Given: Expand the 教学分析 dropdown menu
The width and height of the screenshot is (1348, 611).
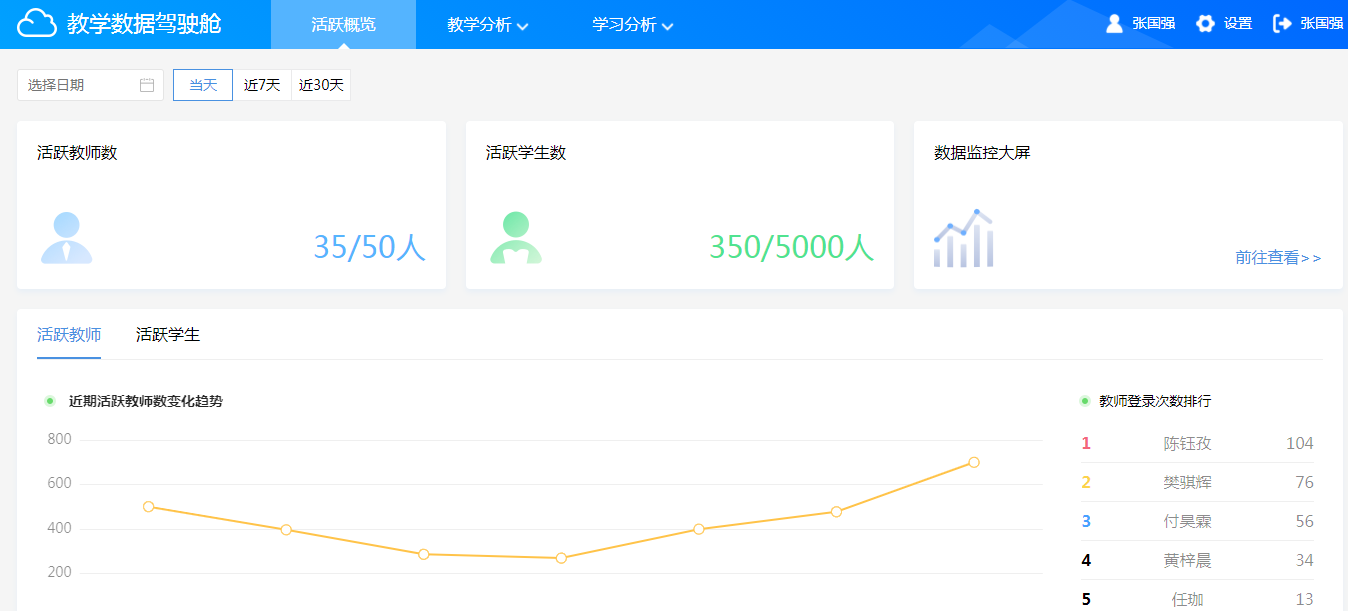Looking at the screenshot, I should tap(488, 25).
